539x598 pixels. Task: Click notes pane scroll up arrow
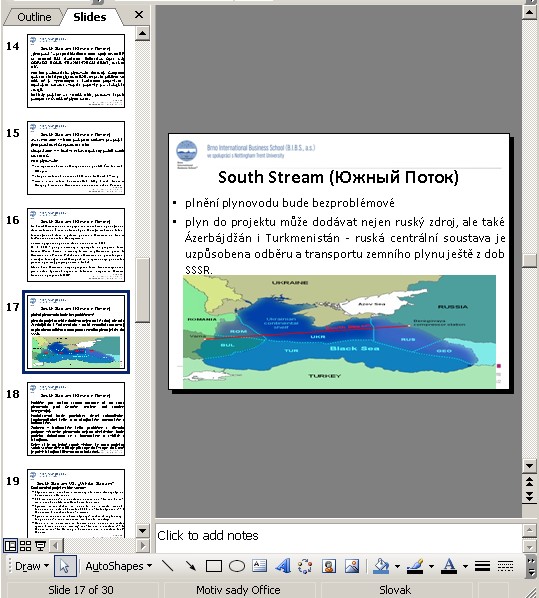pyautogui.click(x=529, y=530)
